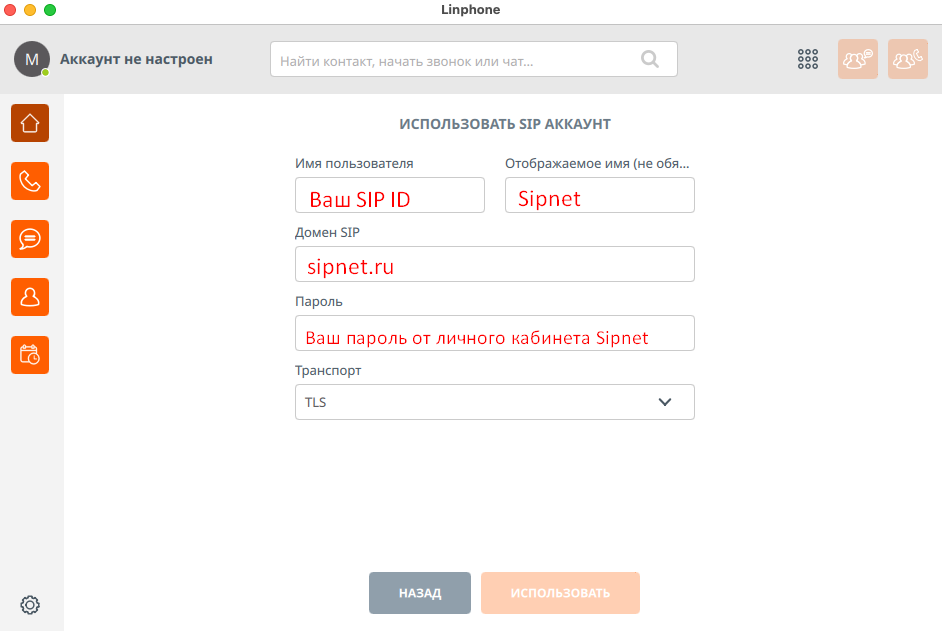
Task: Click the НАЗАД button
Action: click(x=420, y=593)
